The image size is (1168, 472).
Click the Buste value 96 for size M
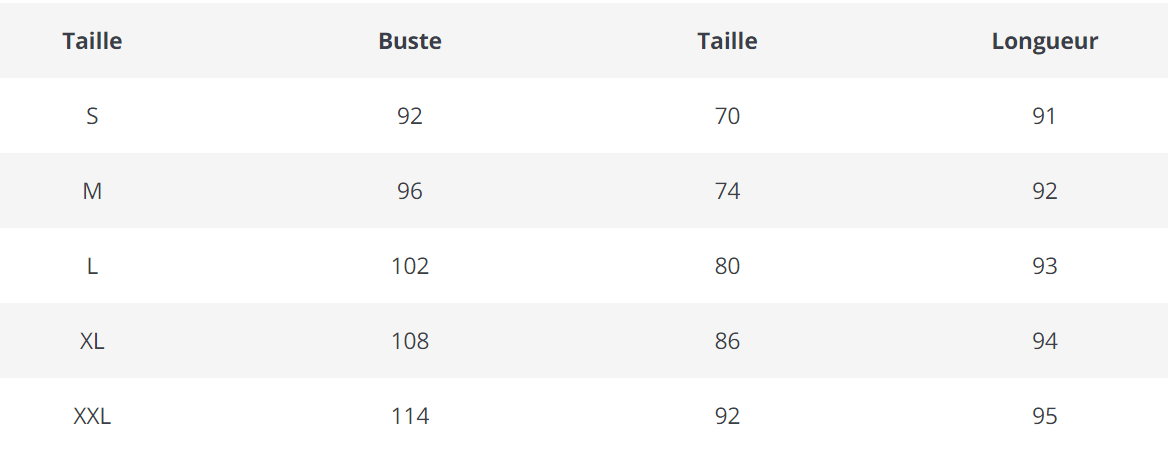coord(410,191)
